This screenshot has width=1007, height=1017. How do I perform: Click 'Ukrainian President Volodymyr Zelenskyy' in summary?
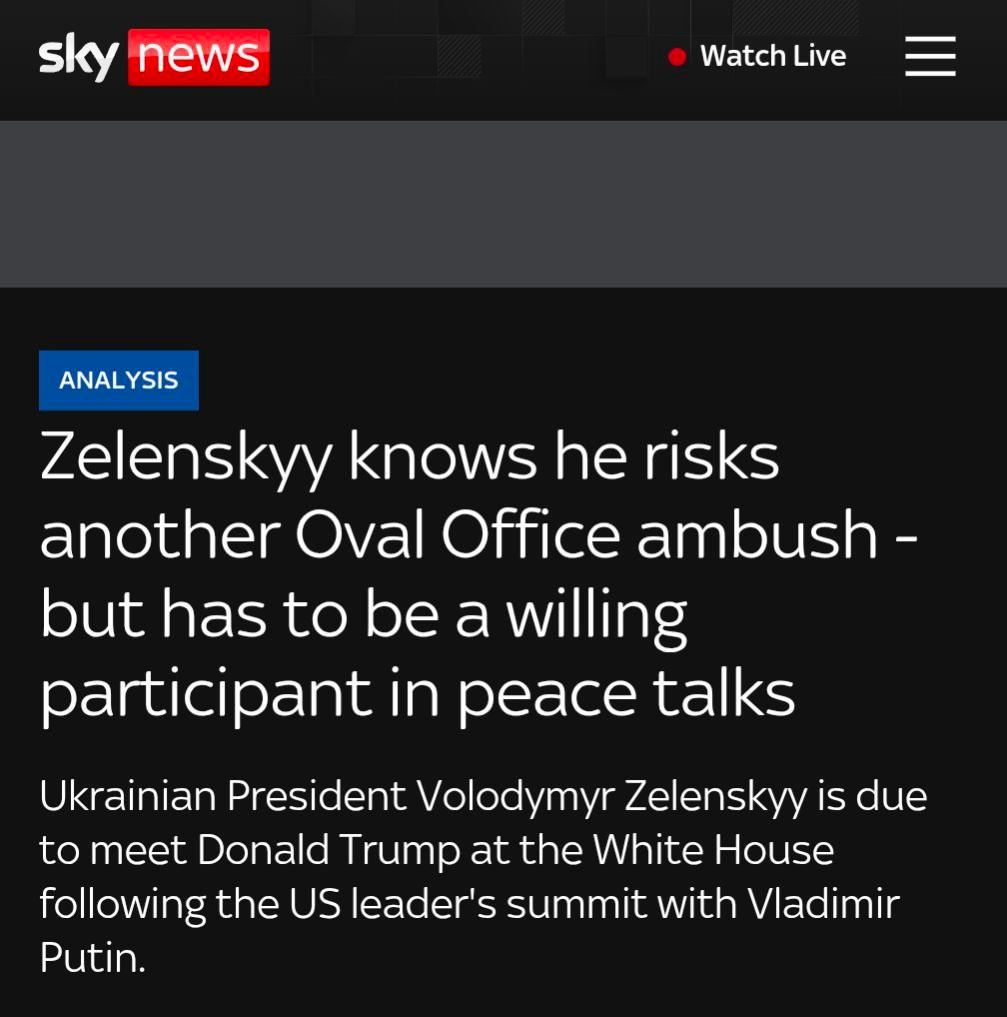click(x=423, y=797)
